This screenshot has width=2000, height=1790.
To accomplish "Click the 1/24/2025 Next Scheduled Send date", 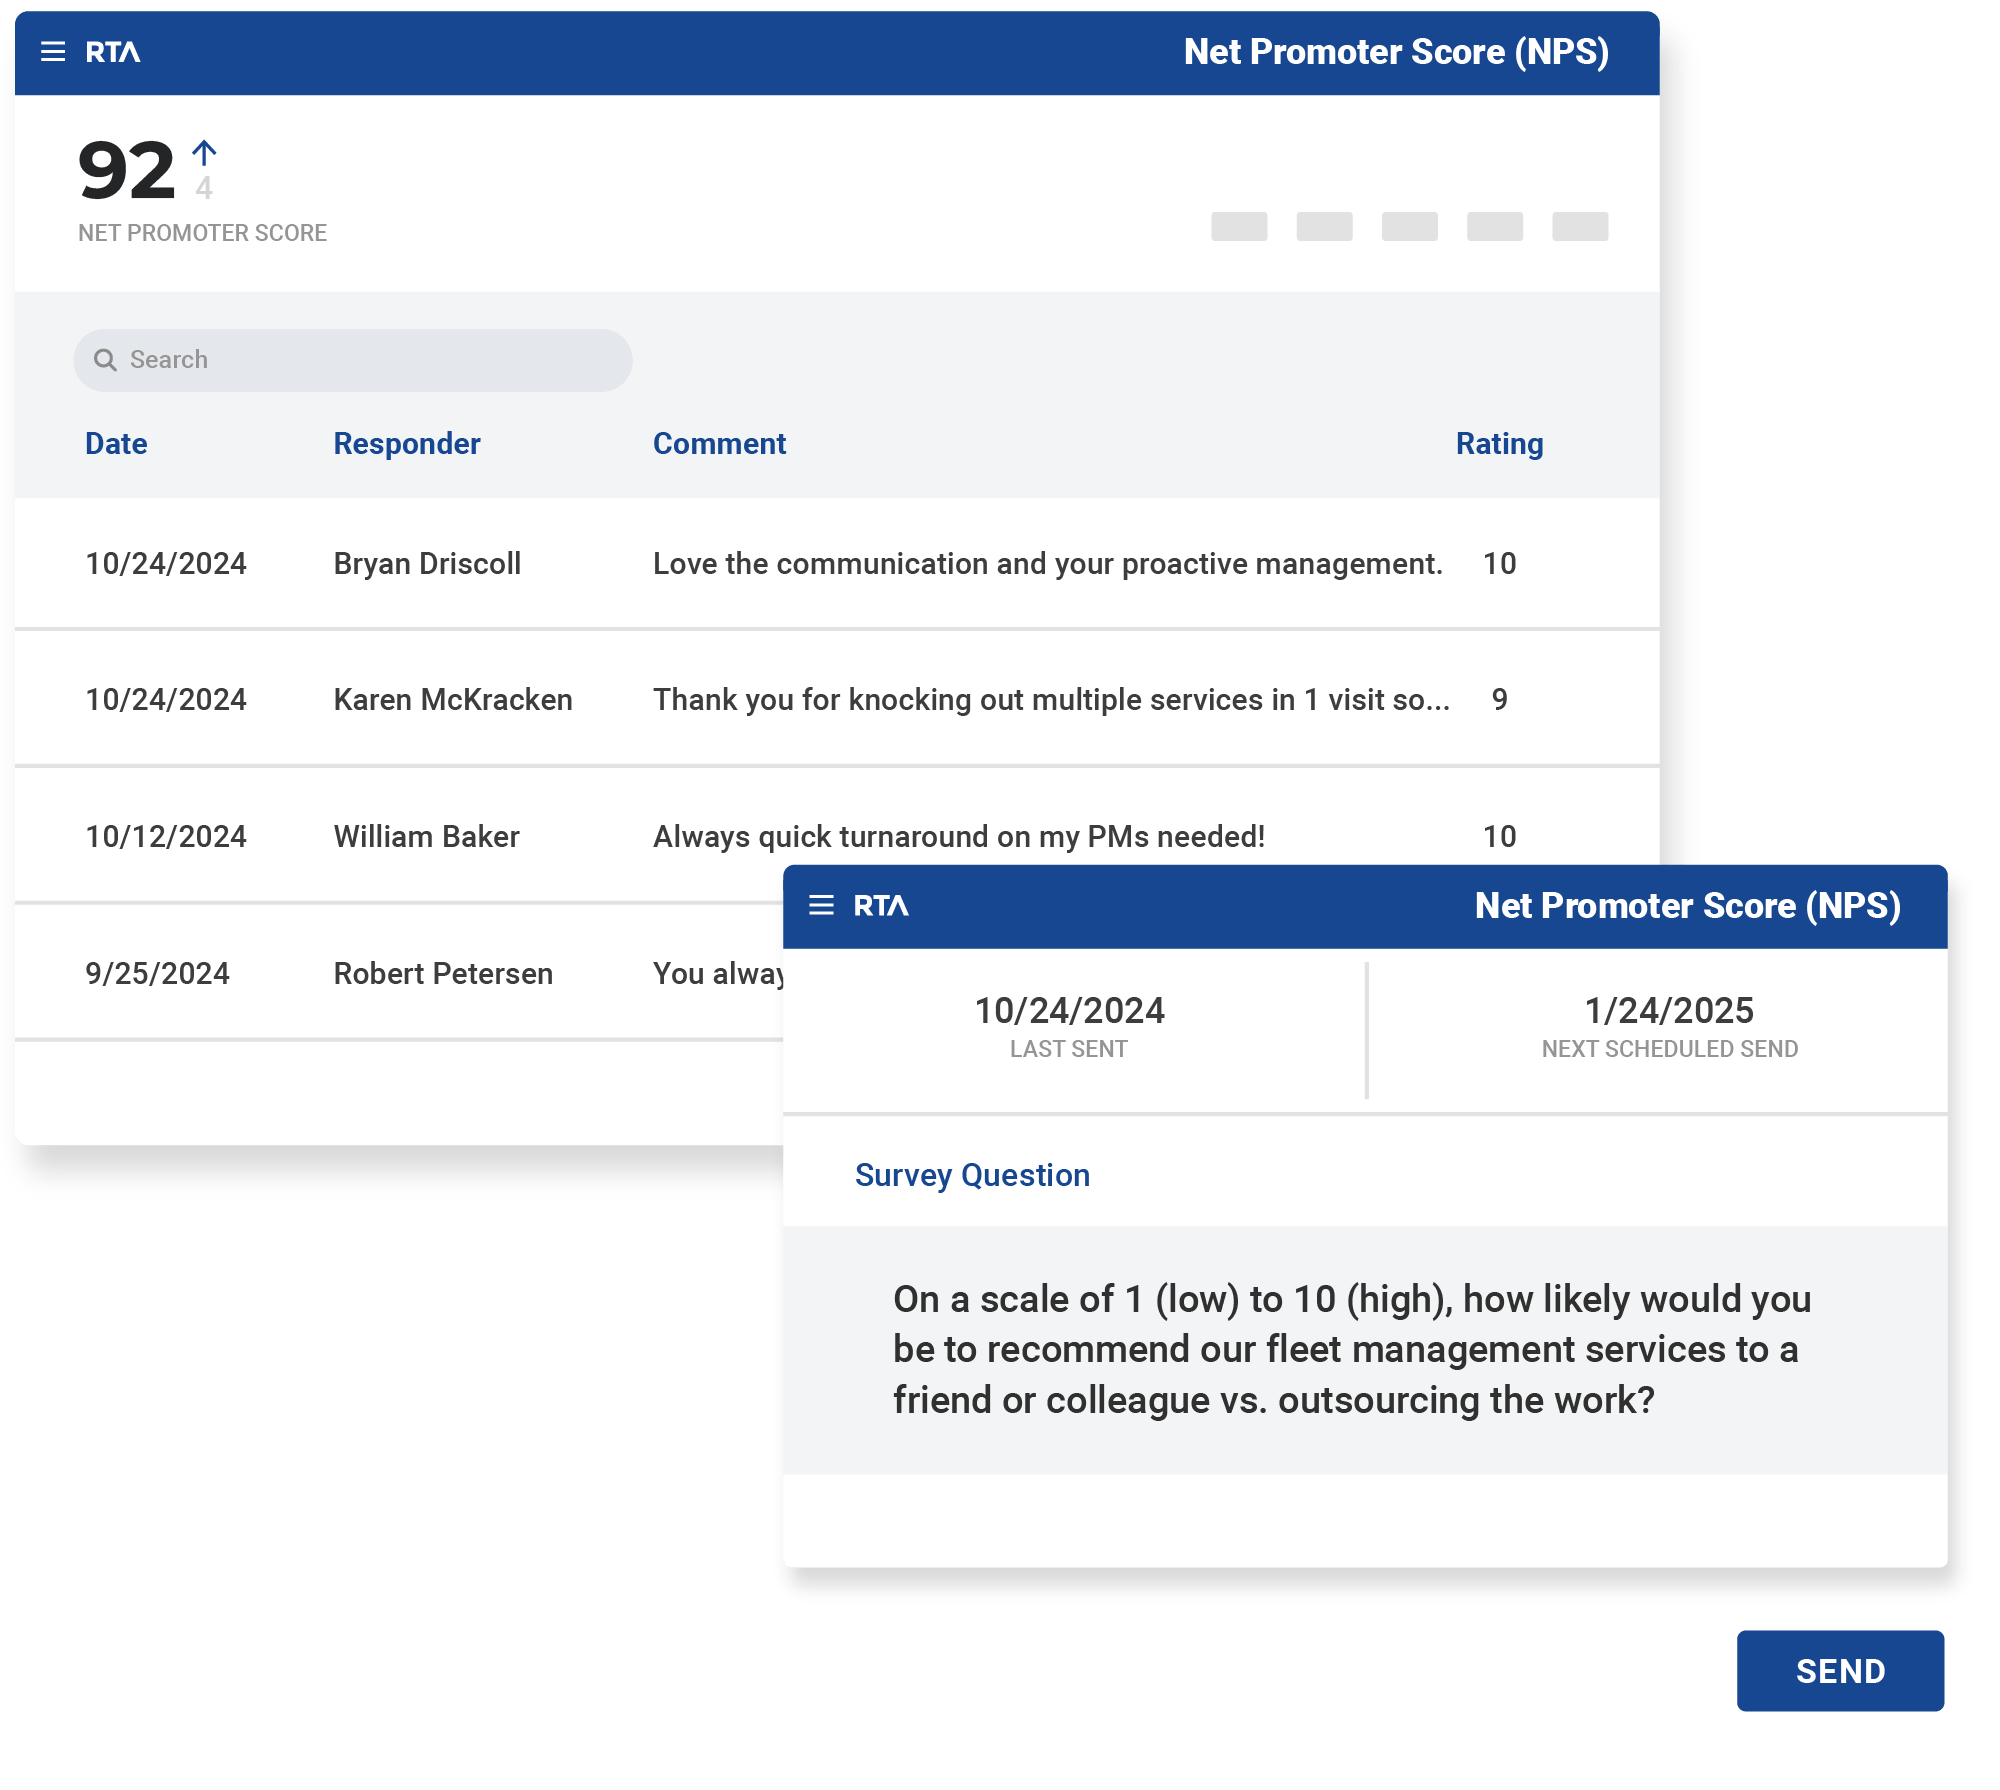I will [x=1669, y=1011].
